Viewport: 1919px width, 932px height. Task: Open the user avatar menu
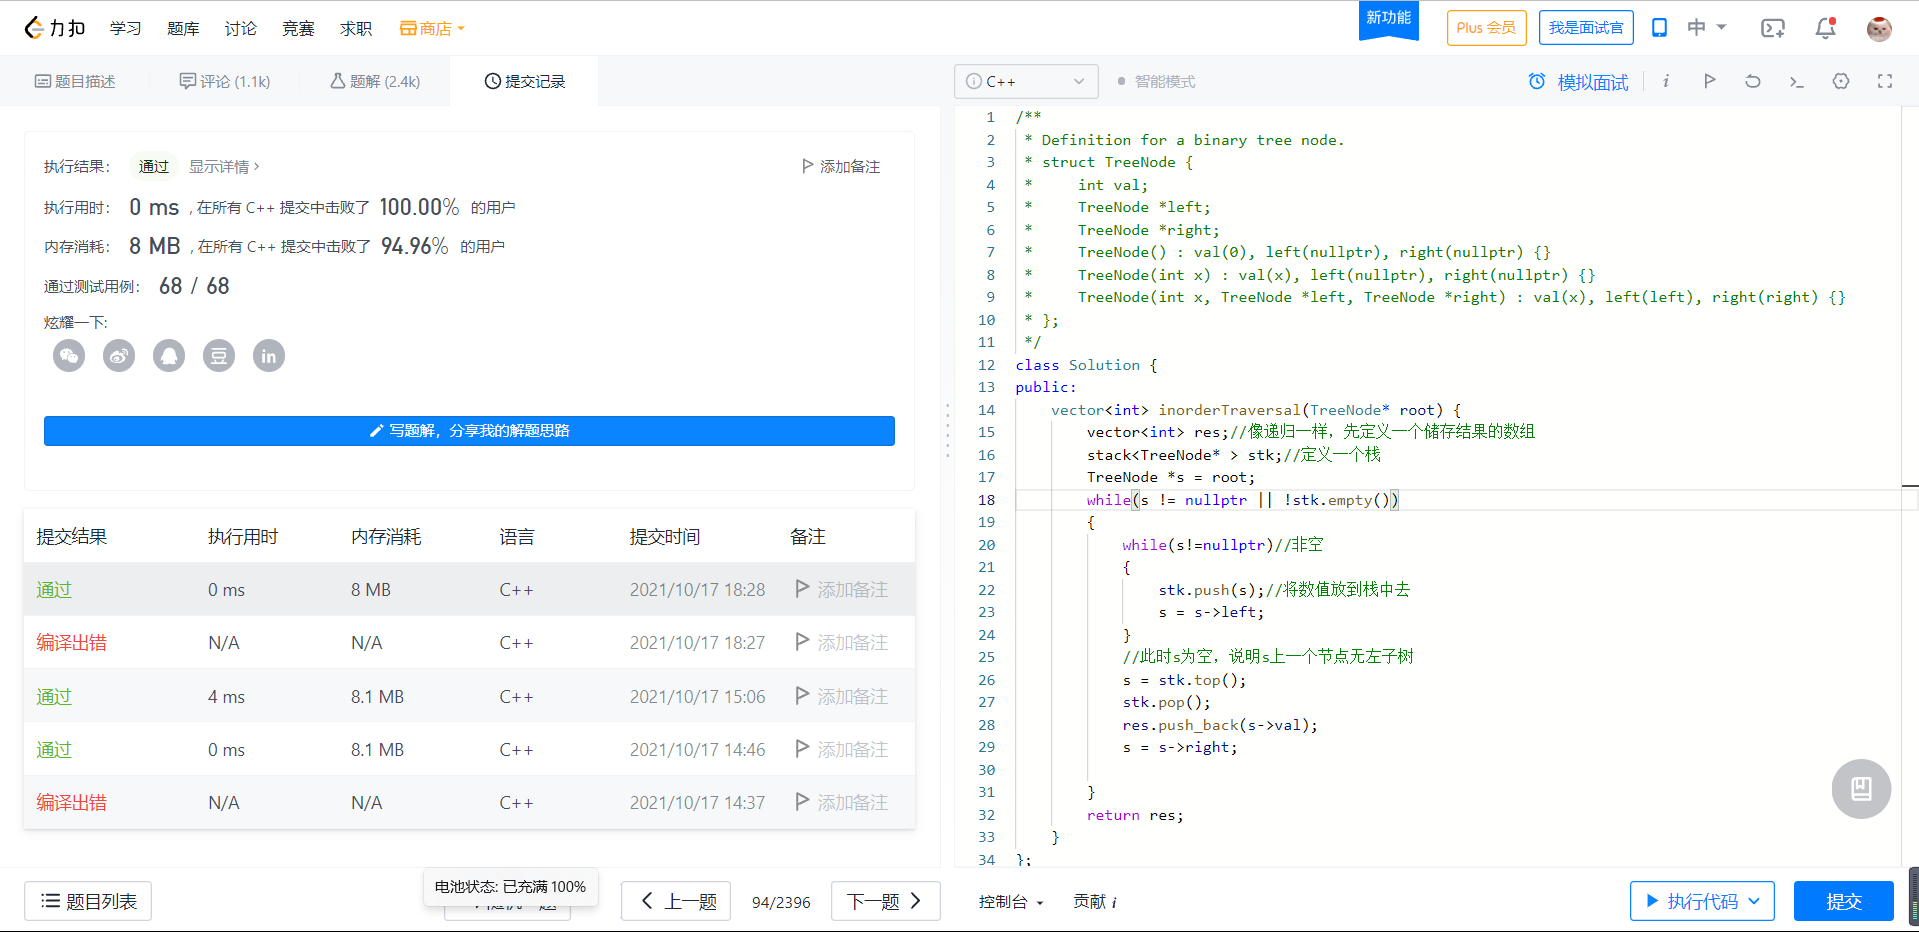click(x=1879, y=28)
